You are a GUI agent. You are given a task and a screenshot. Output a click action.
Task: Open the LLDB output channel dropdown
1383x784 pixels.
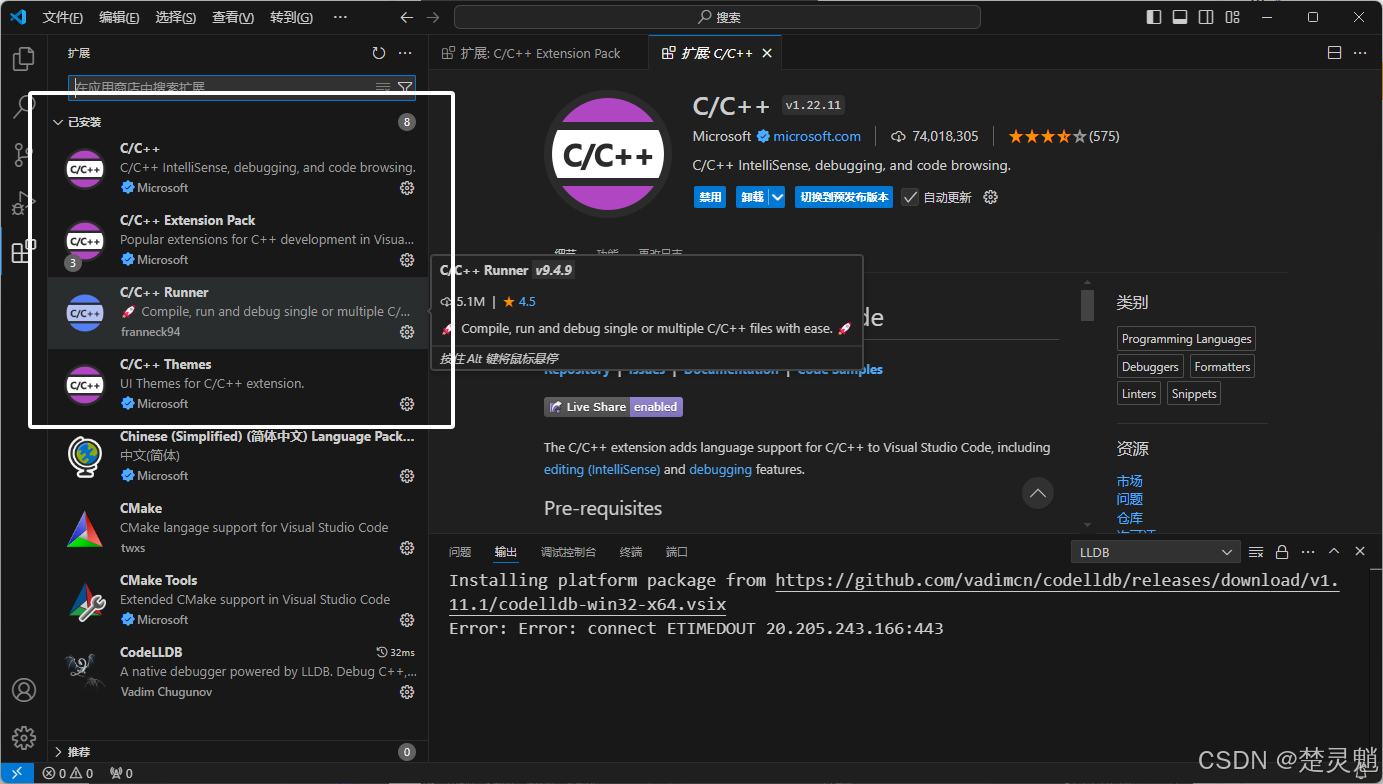click(1155, 552)
